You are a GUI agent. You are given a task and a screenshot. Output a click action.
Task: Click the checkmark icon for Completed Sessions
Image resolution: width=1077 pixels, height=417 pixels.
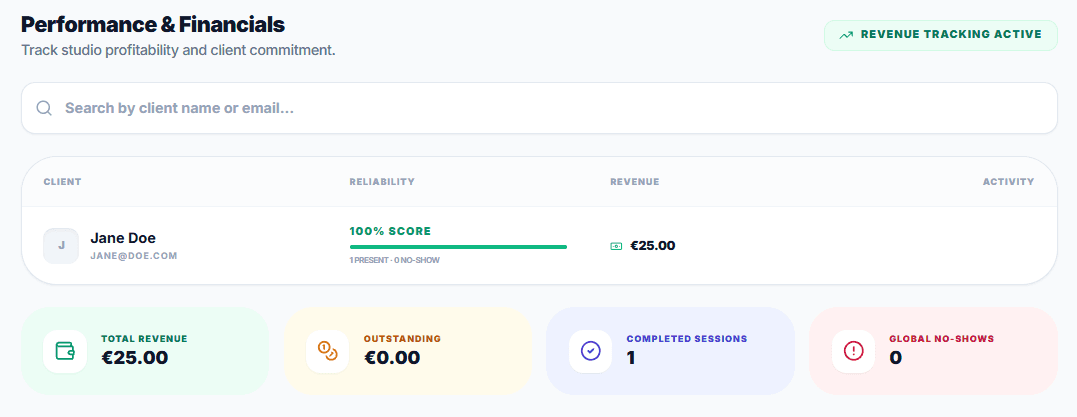click(590, 351)
